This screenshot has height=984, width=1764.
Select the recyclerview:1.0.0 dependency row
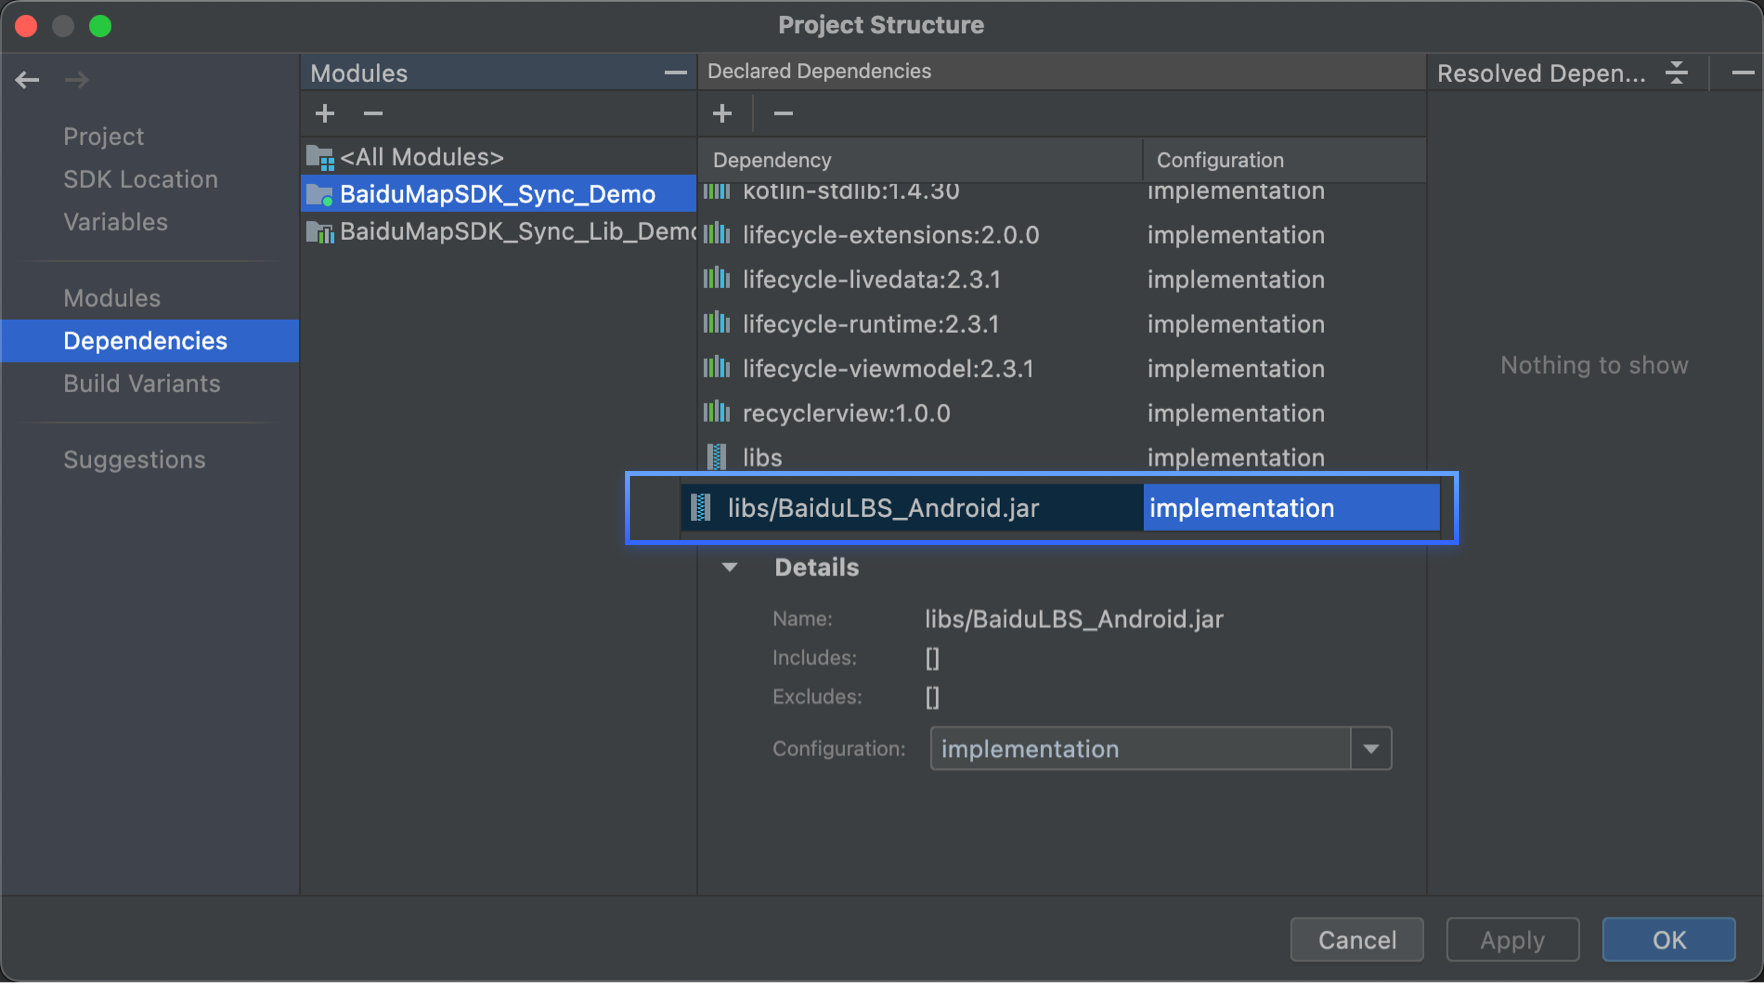(x=846, y=413)
